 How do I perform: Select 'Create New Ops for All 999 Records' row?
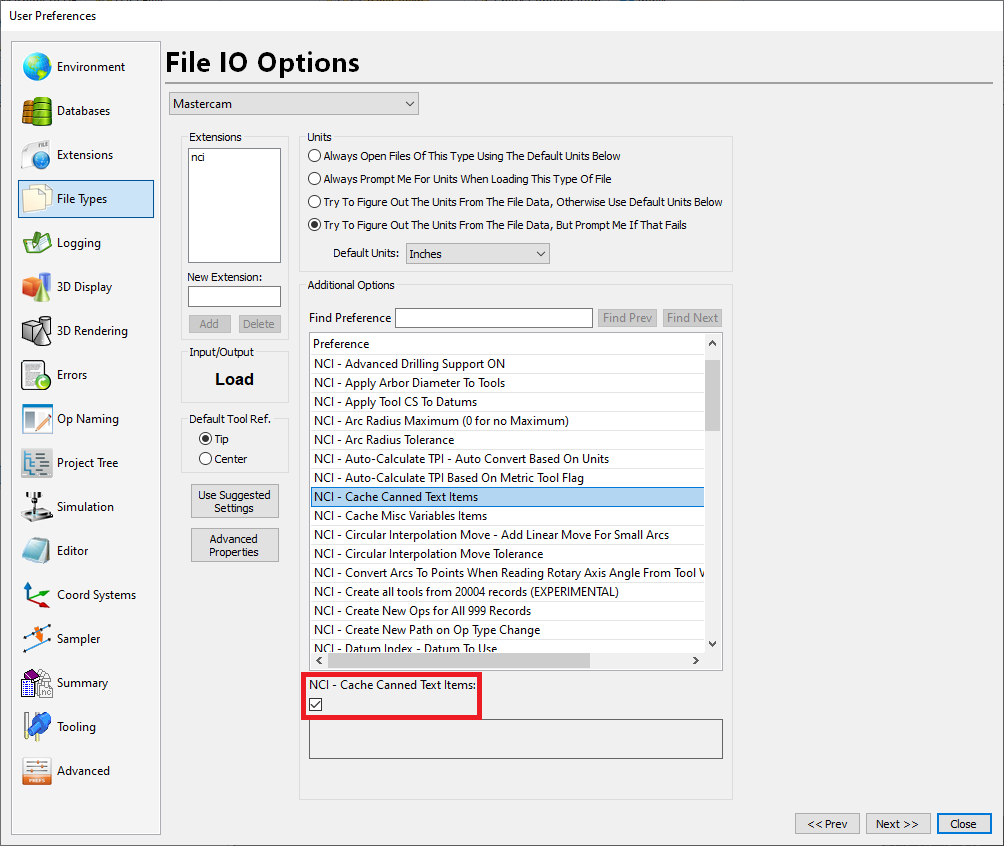pyautogui.click(x=507, y=611)
